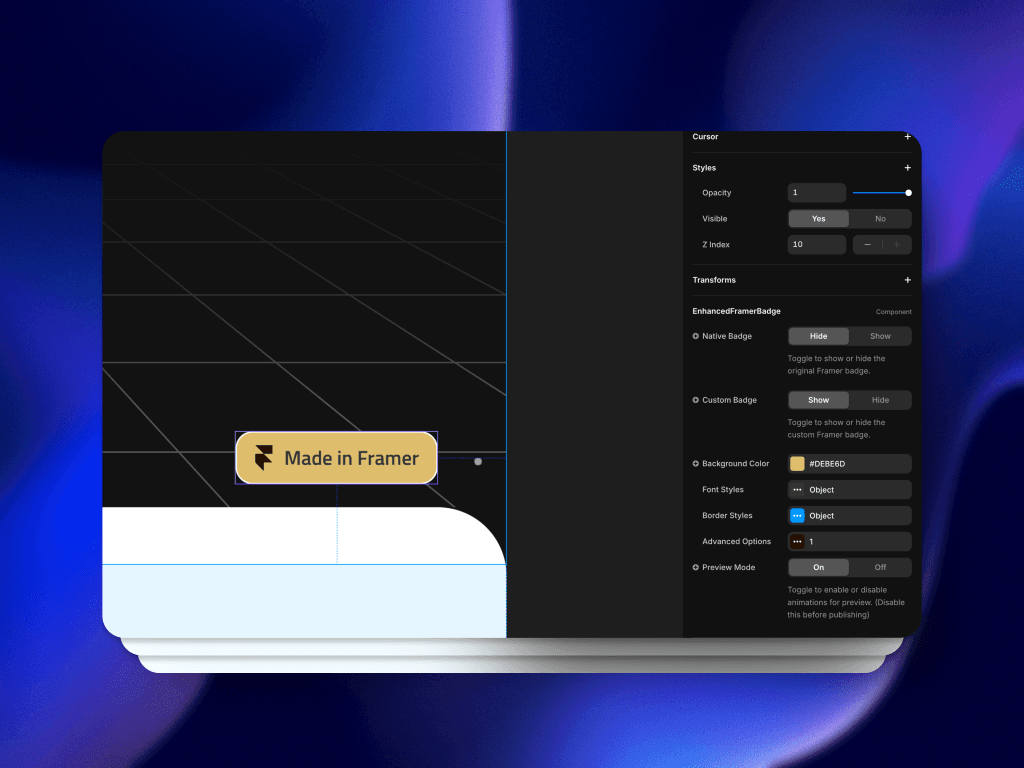Click the Background Color label
Image resolution: width=1024 pixels, height=768 pixels.
point(735,464)
